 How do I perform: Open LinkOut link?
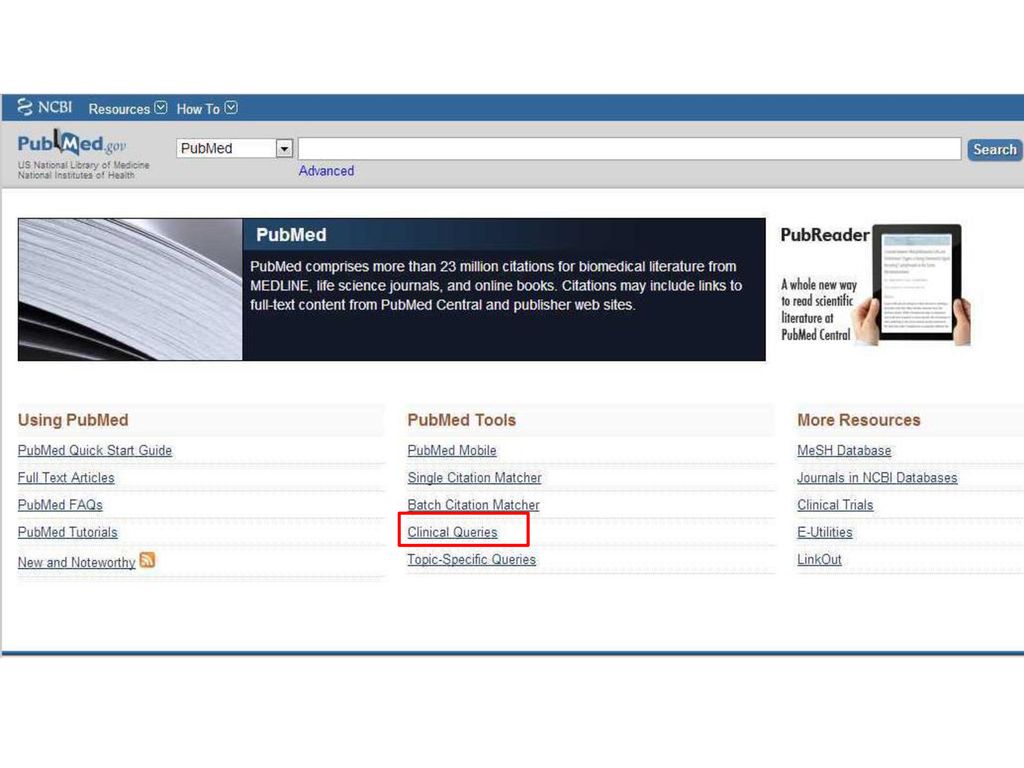[819, 560]
